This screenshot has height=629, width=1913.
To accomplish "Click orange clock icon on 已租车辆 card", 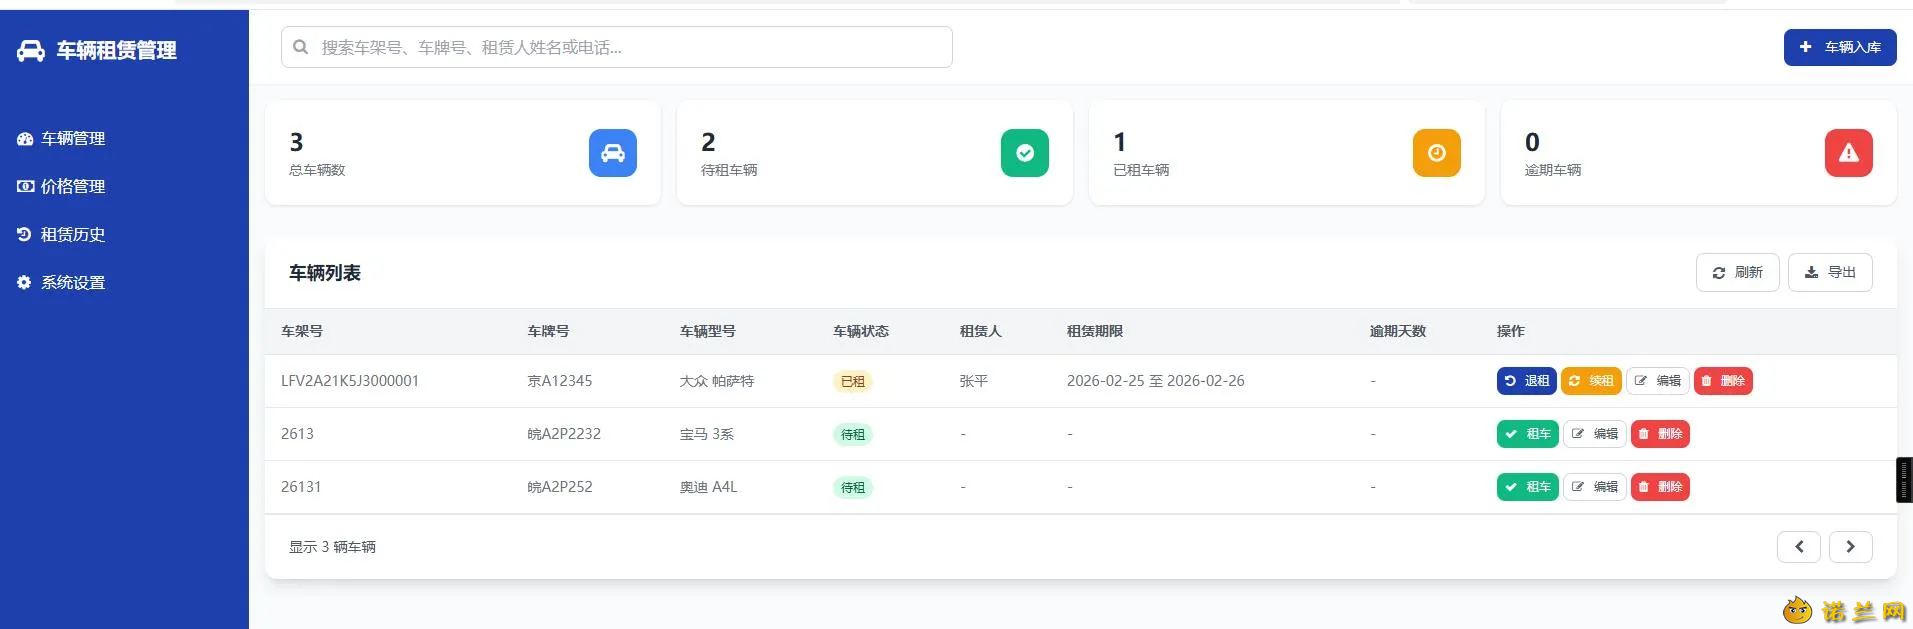I will [x=1437, y=153].
